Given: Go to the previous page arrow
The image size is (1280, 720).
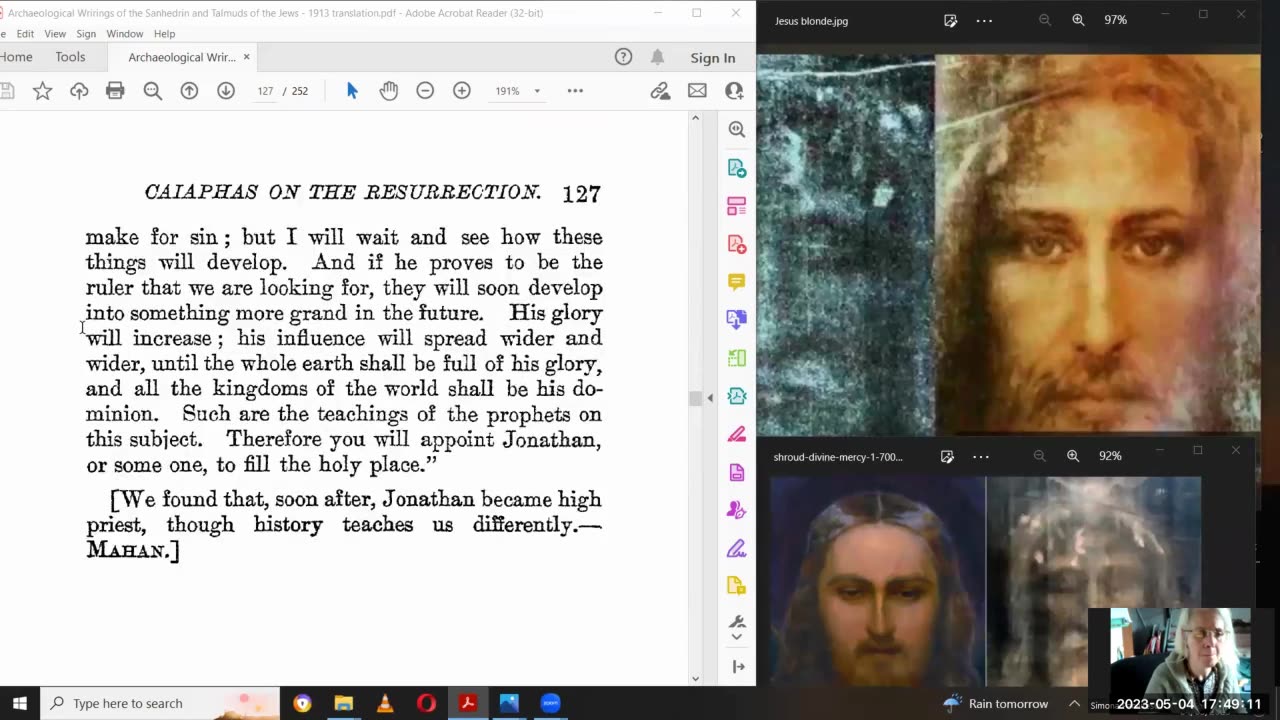Looking at the screenshot, I should (189, 91).
